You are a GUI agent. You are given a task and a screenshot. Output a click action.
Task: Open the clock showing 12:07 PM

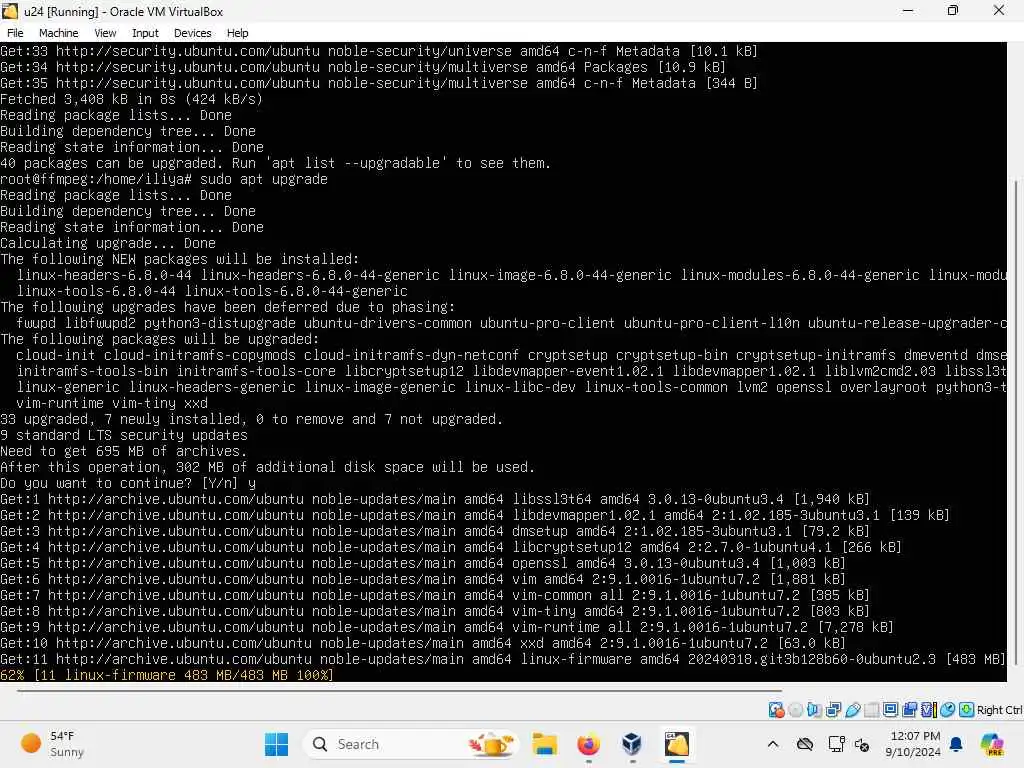[913, 744]
